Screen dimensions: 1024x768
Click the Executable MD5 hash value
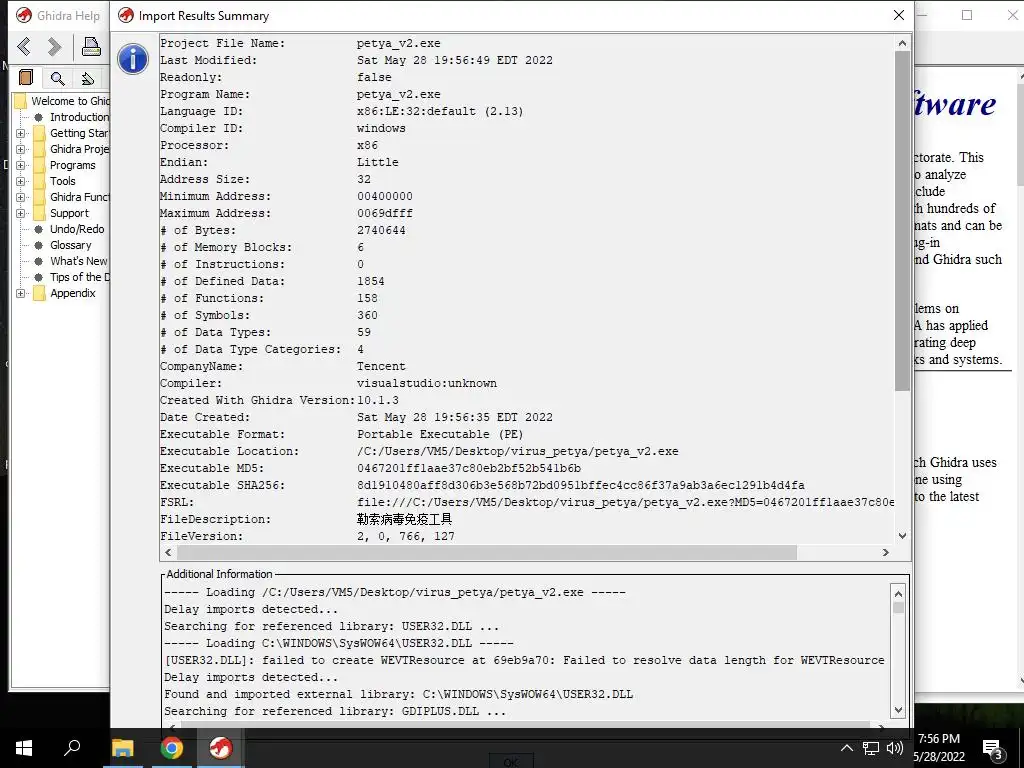pyautogui.click(x=469, y=468)
